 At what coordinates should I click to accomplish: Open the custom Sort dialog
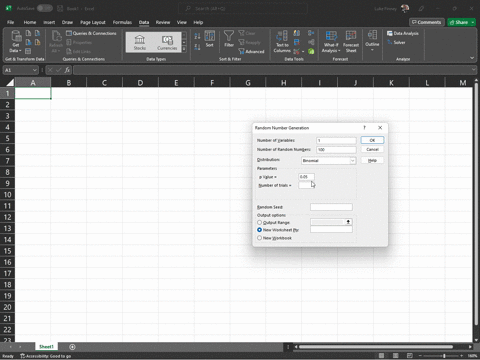pyautogui.click(x=210, y=39)
